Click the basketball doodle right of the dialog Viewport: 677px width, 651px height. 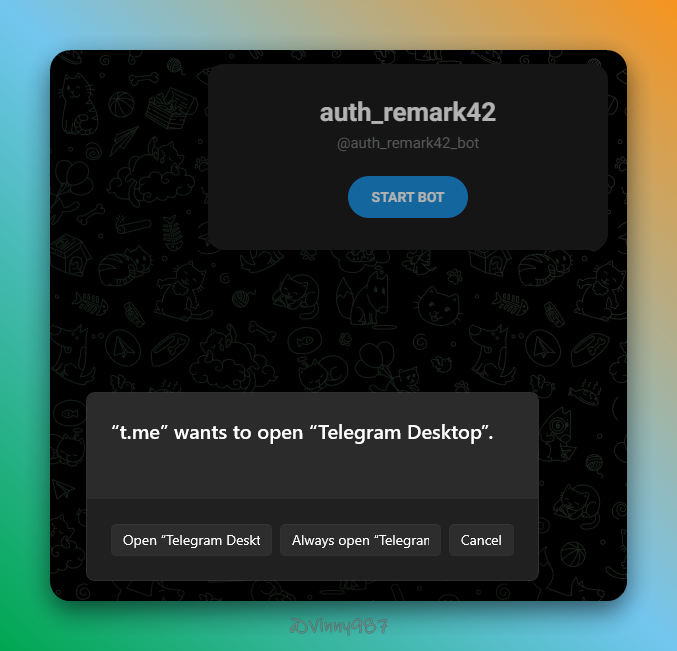(594, 462)
